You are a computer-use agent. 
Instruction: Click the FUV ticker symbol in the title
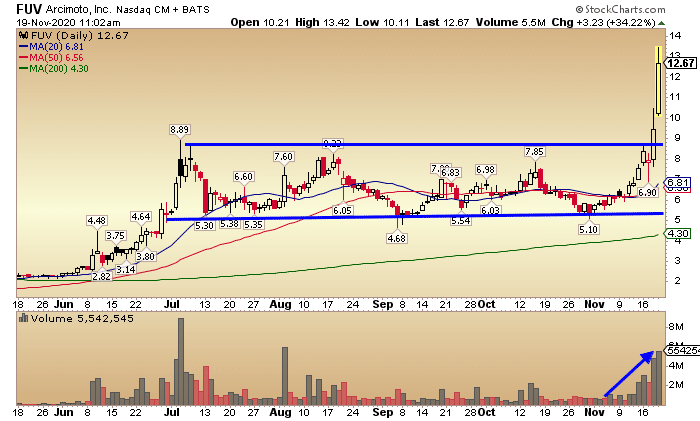coord(29,9)
